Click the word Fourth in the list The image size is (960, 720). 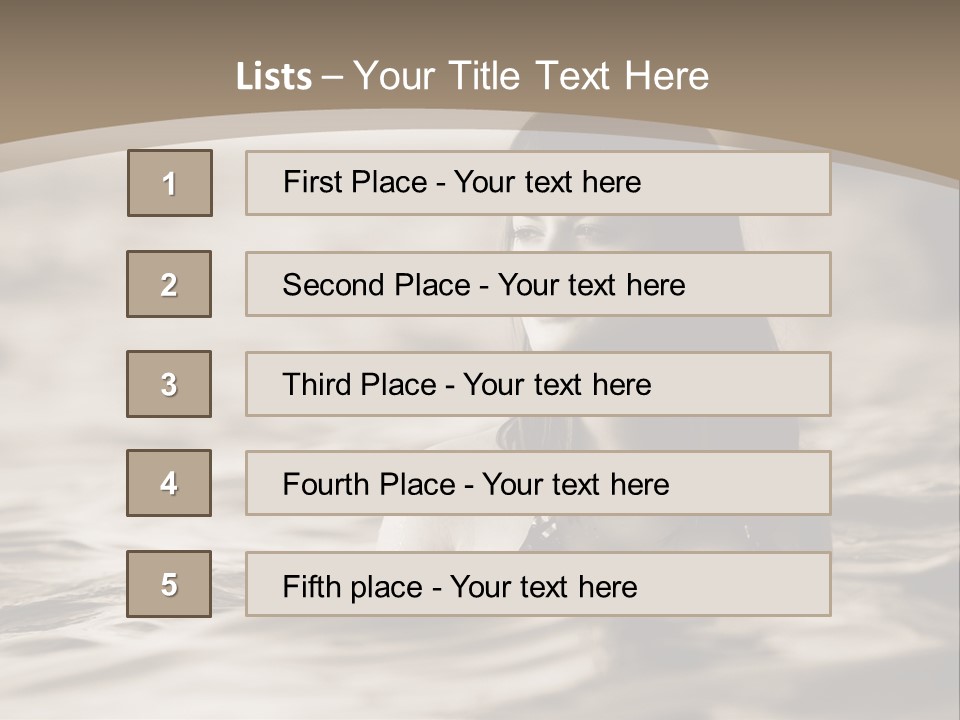click(x=325, y=484)
